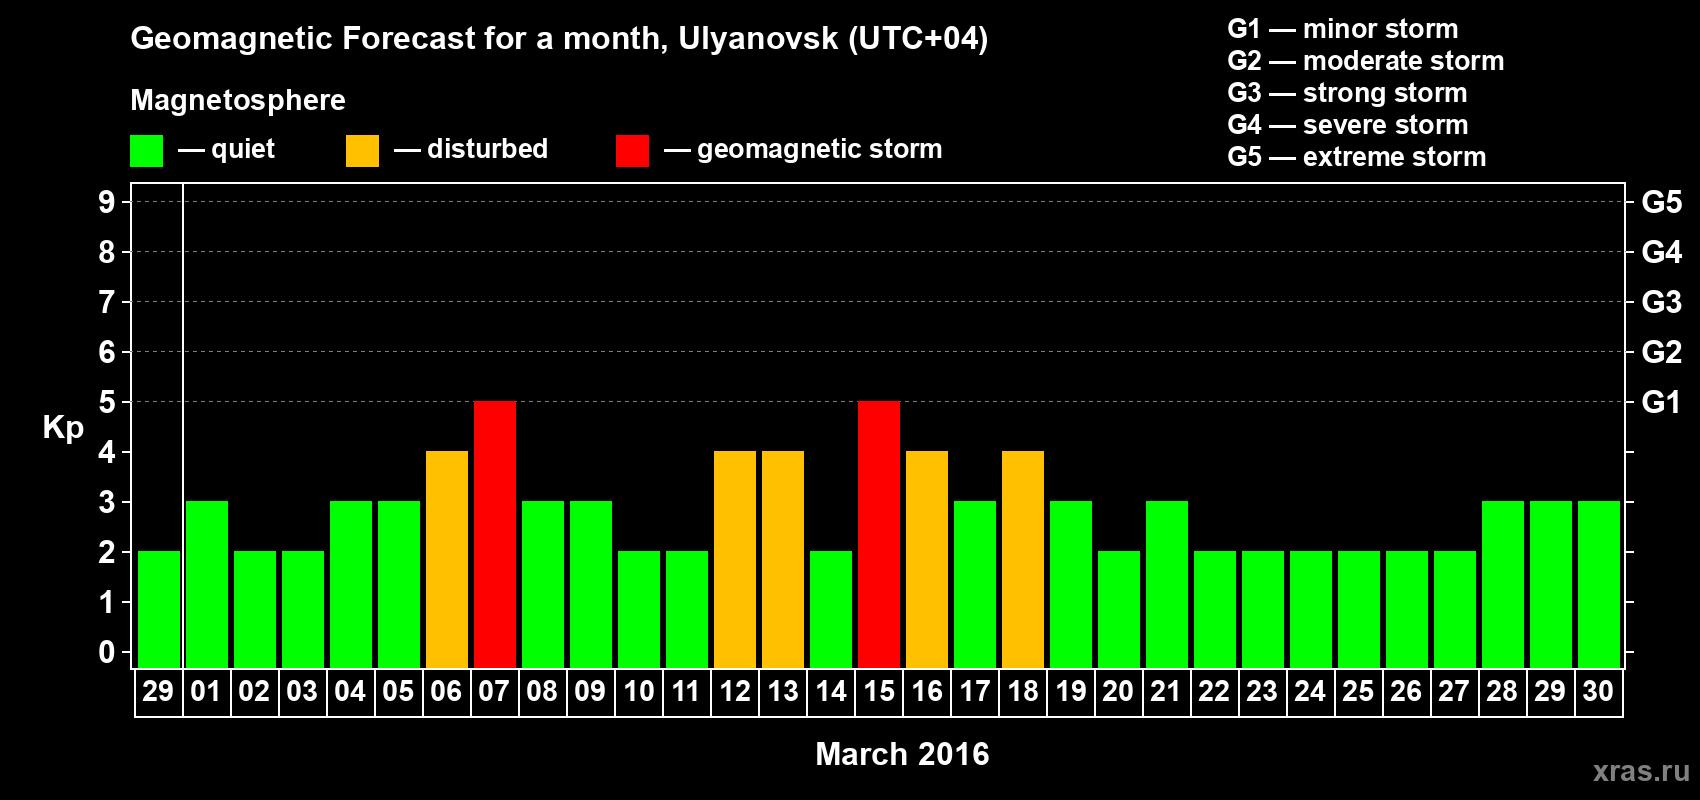Click the orange disturbed legend swatch
This screenshot has width=1700, height=800.
362,151
